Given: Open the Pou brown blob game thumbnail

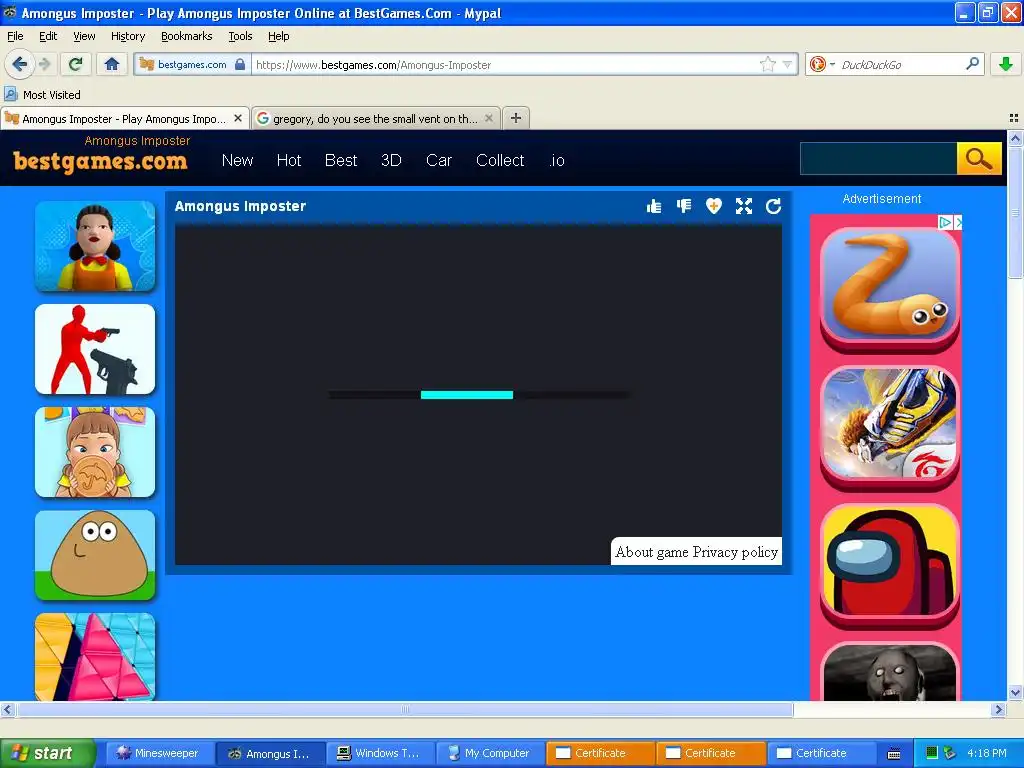Looking at the screenshot, I should tap(95, 555).
